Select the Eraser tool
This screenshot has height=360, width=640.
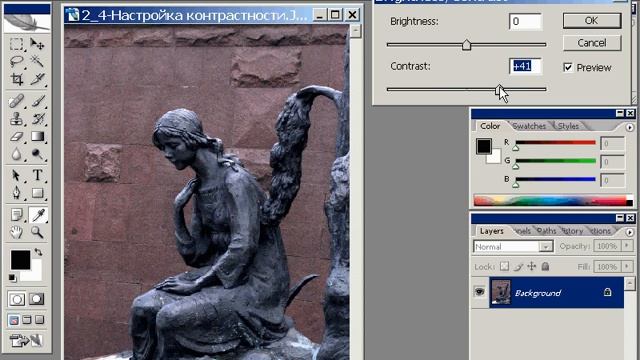(x=17, y=136)
